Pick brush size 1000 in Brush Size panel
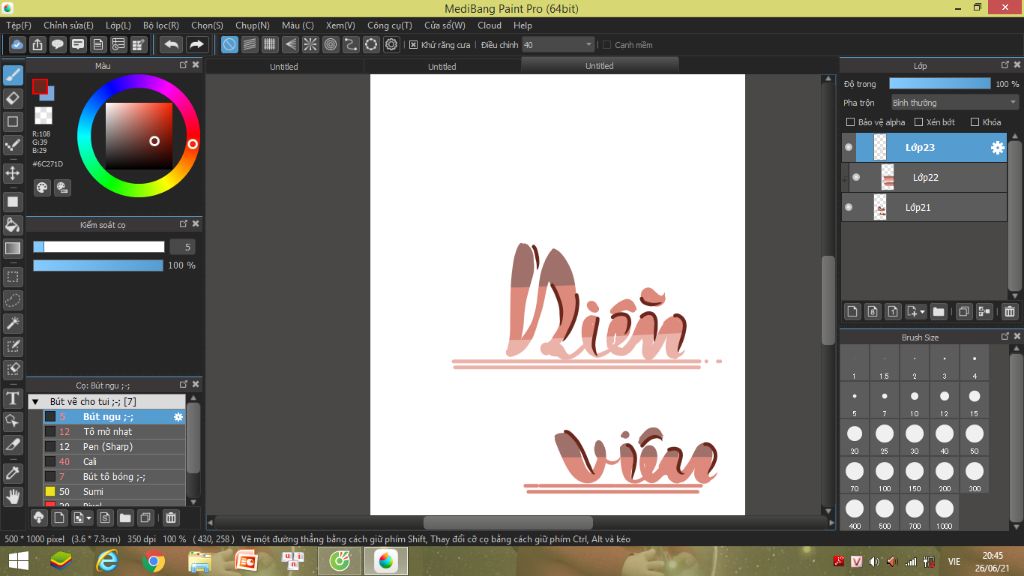Image resolution: width=1024 pixels, height=576 pixels. [944, 513]
